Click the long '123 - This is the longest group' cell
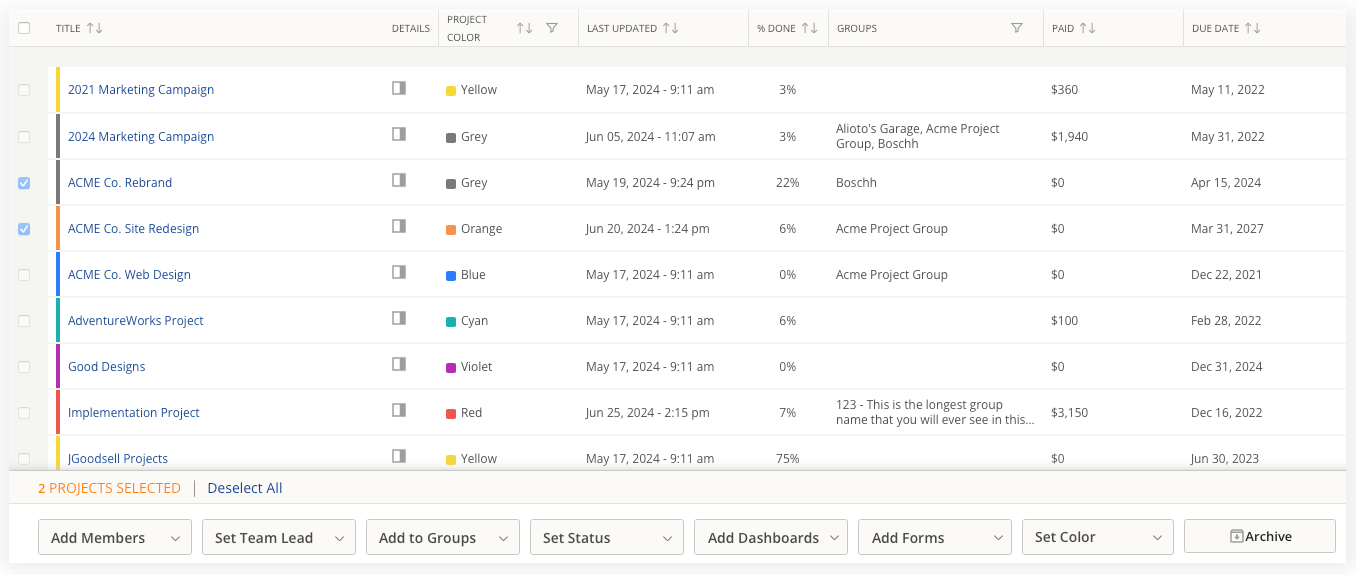Image resolution: width=1356 pixels, height=575 pixels. [x=935, y=412]
